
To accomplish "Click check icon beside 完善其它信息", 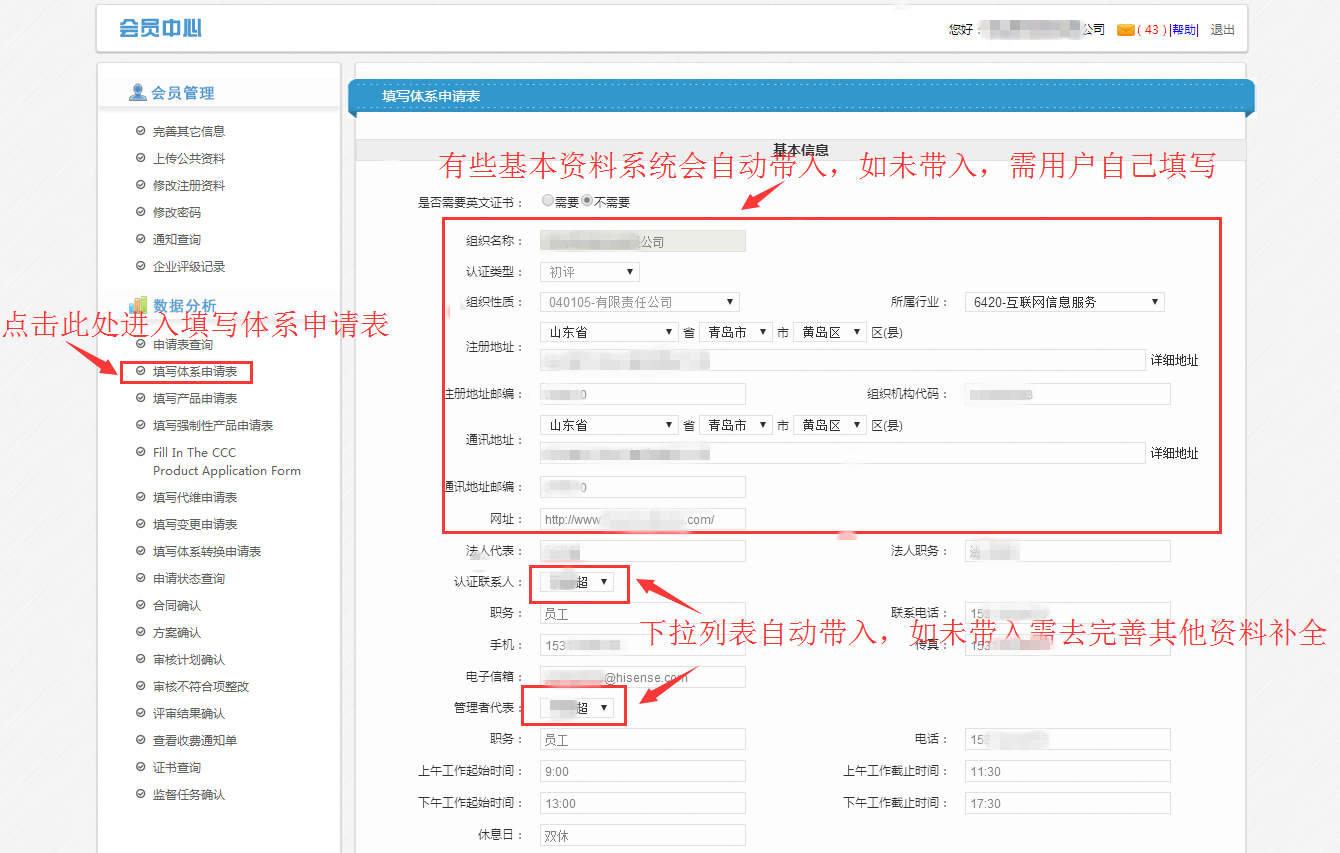I will pos(140,131).
